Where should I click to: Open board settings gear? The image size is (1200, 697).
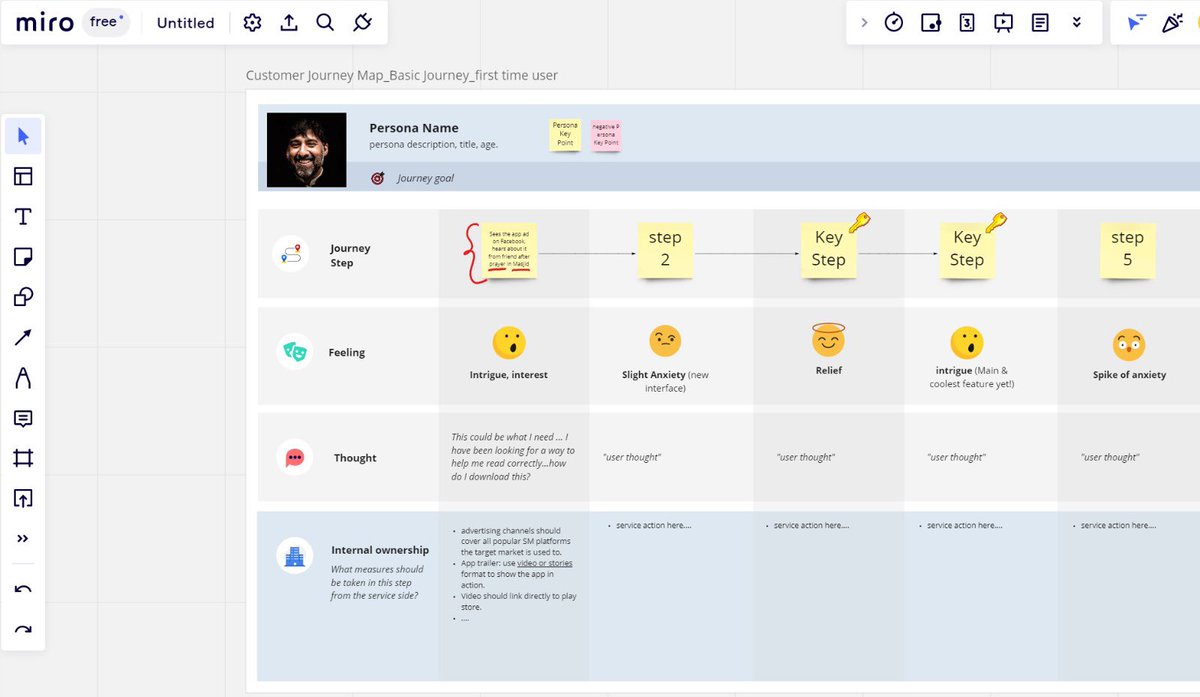[252, 22]
